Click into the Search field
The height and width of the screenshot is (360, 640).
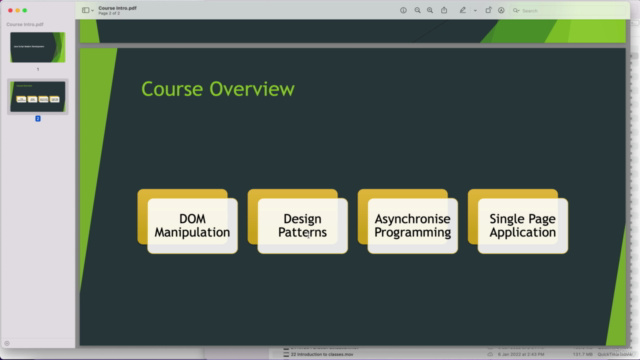pyautogui.click(x=568, y=11)
